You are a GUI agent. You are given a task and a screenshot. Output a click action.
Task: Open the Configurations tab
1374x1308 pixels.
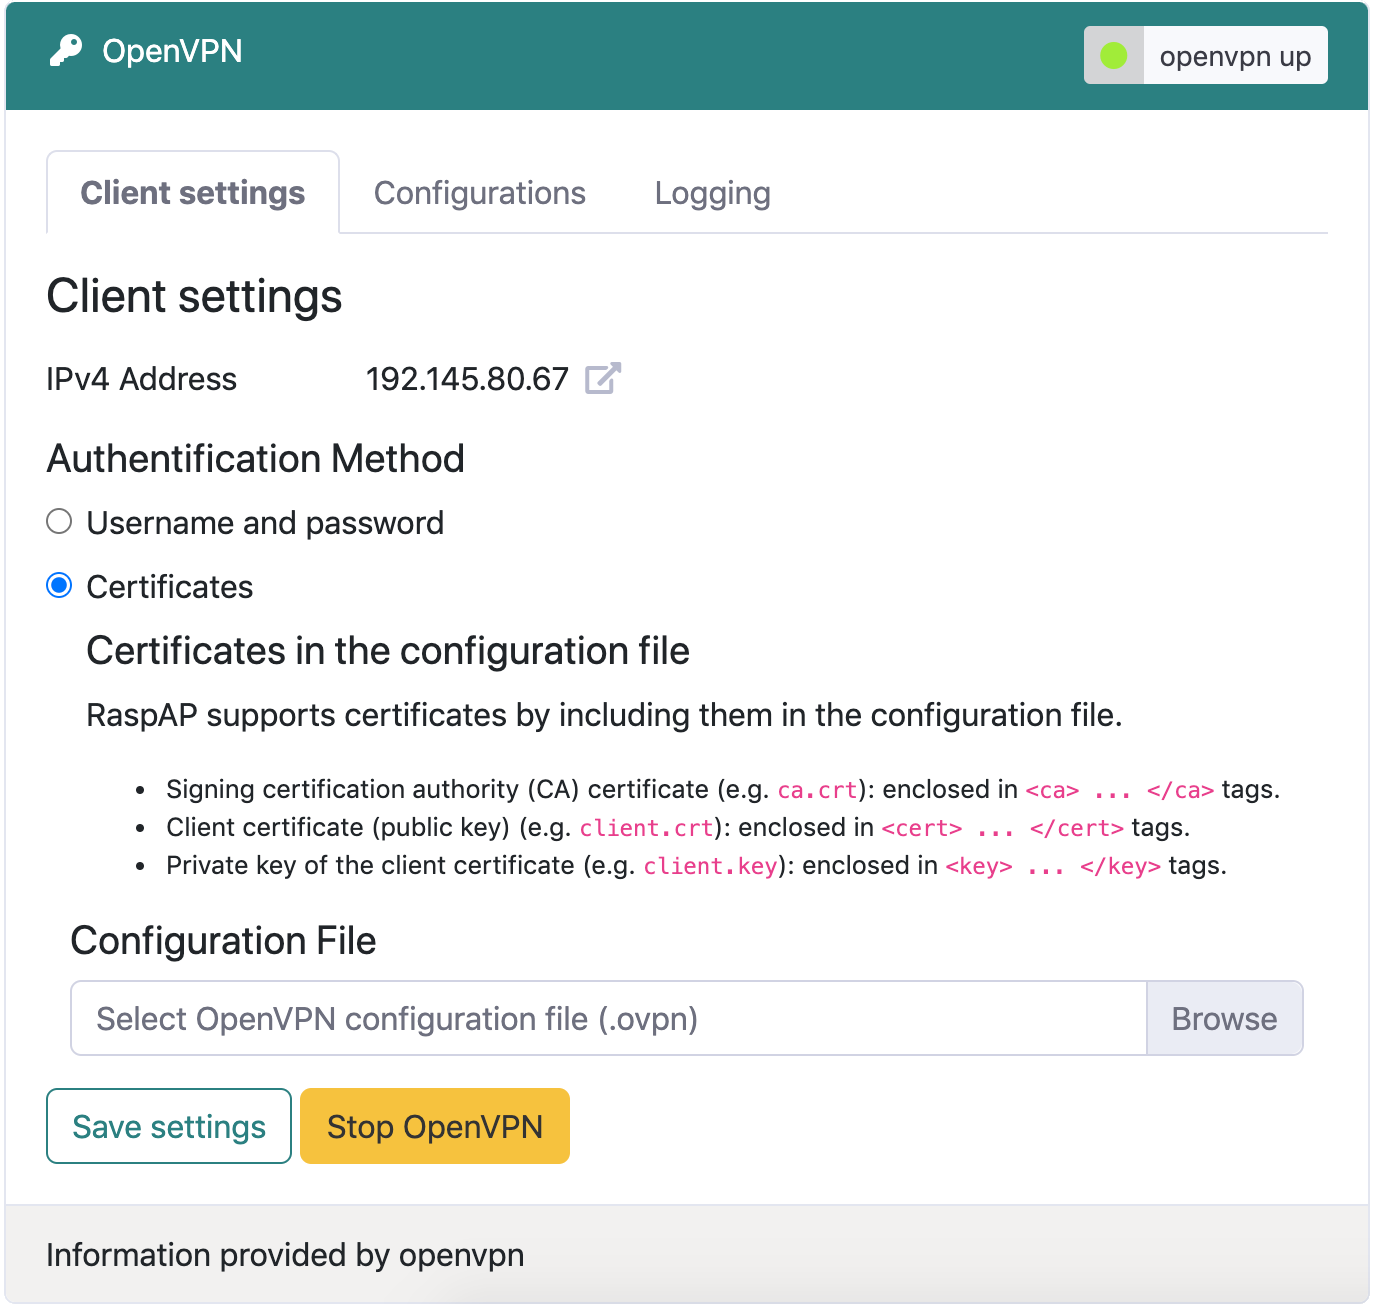coord(480,193)
